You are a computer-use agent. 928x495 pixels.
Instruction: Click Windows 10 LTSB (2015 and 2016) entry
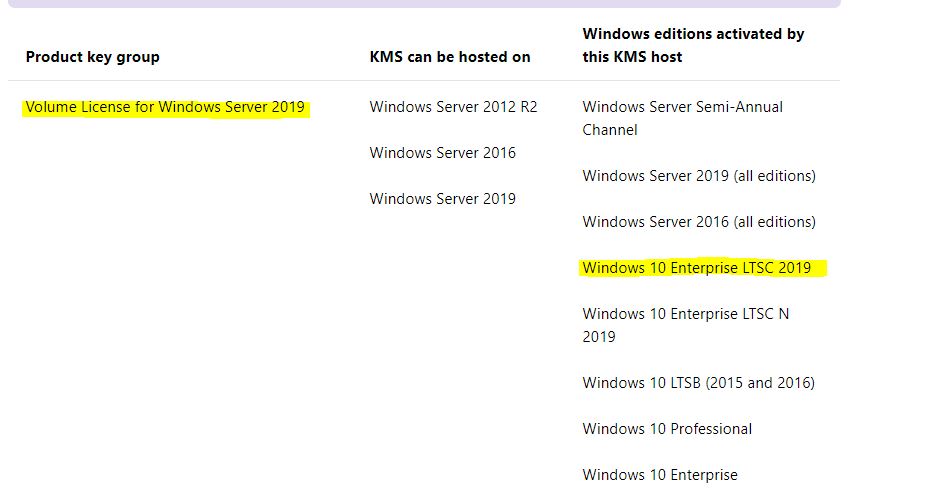coord(698,383)
